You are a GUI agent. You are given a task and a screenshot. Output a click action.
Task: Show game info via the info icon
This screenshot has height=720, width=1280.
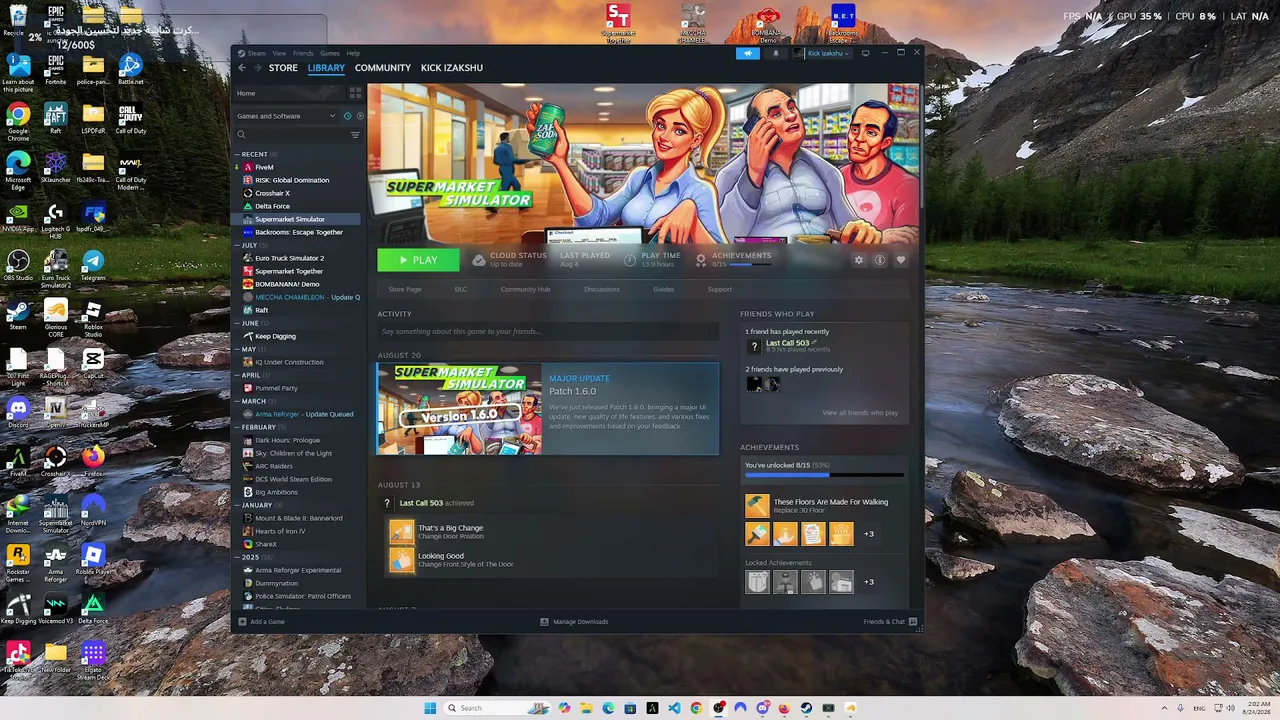pyautogui.click(x=879, y=260)
